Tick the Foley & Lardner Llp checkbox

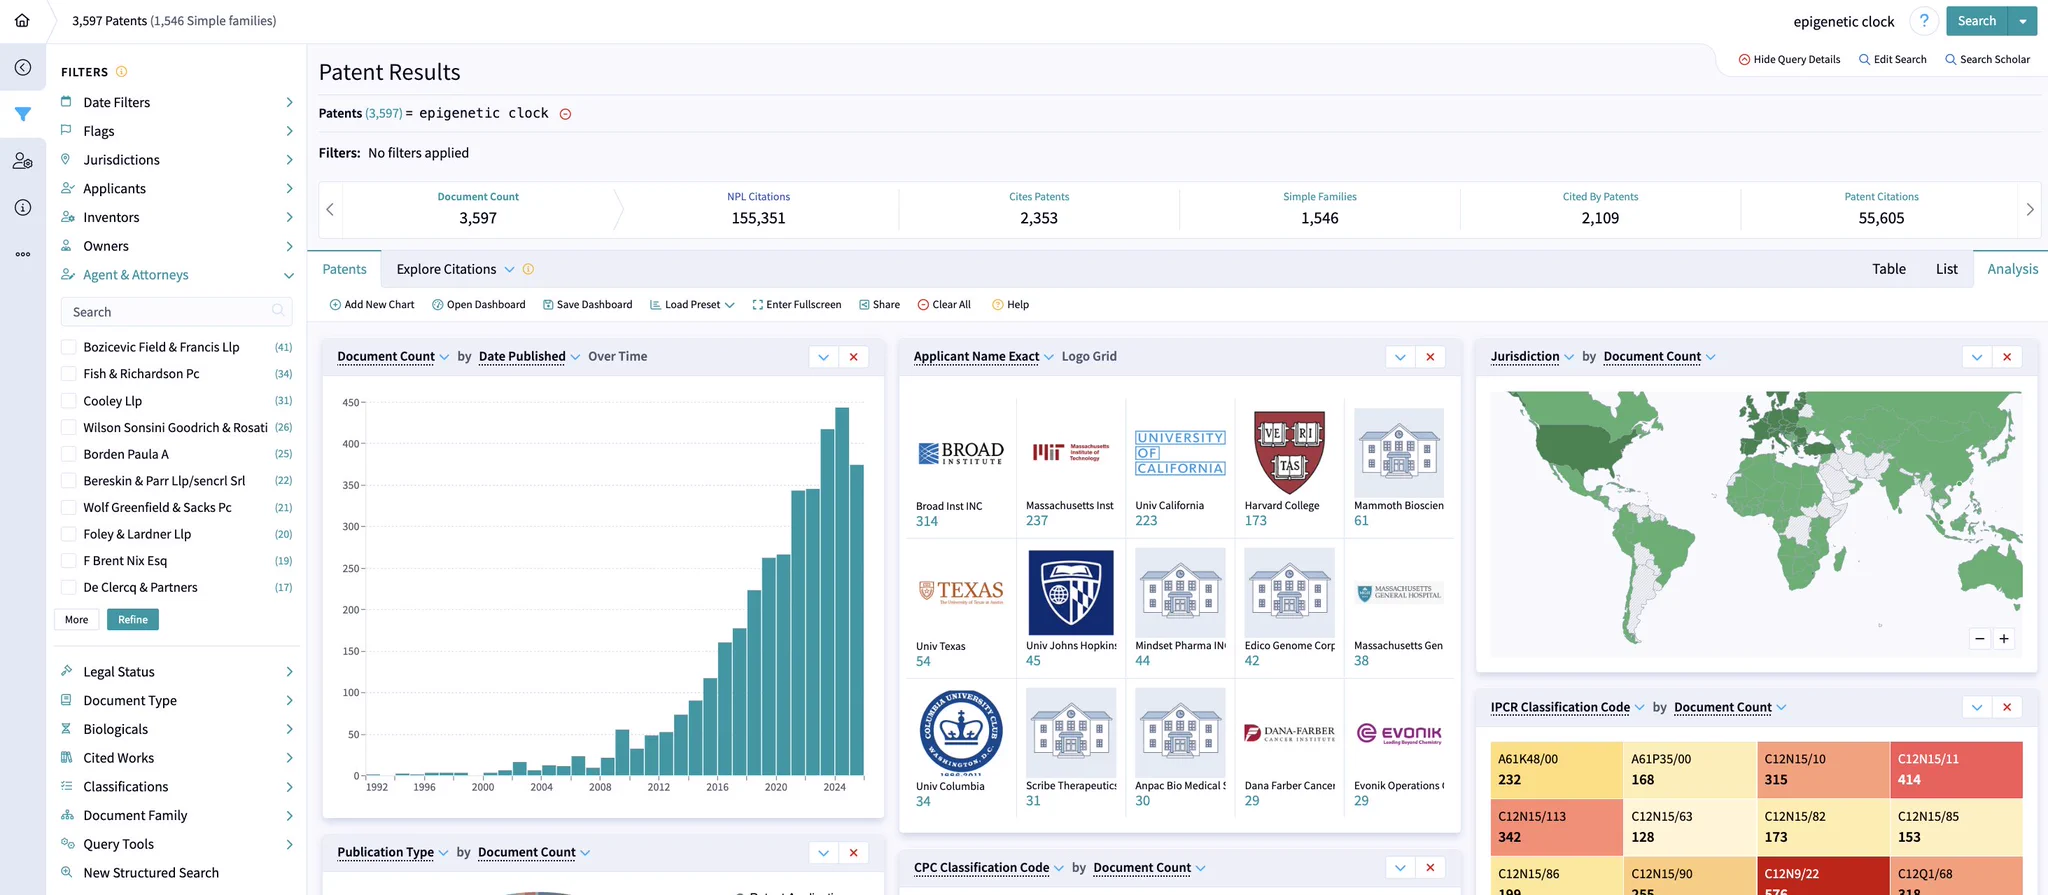tap(69, 534)
